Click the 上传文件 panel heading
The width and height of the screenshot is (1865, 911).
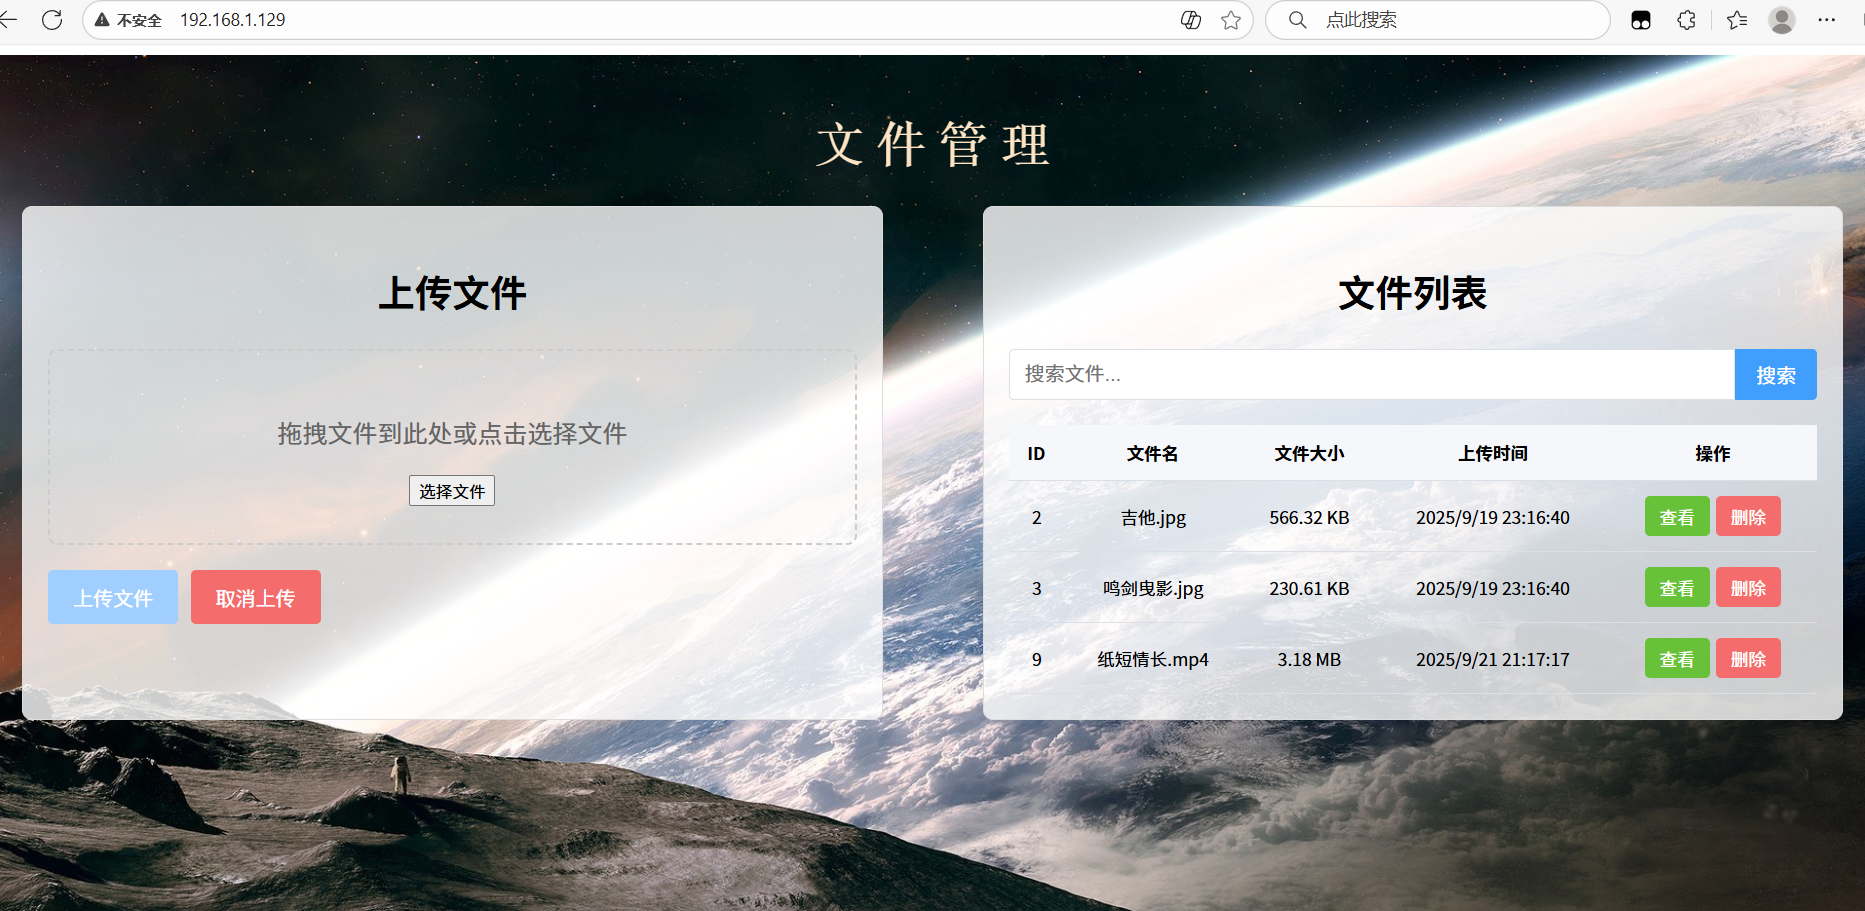pyautogui.click(x=452, y=293)
